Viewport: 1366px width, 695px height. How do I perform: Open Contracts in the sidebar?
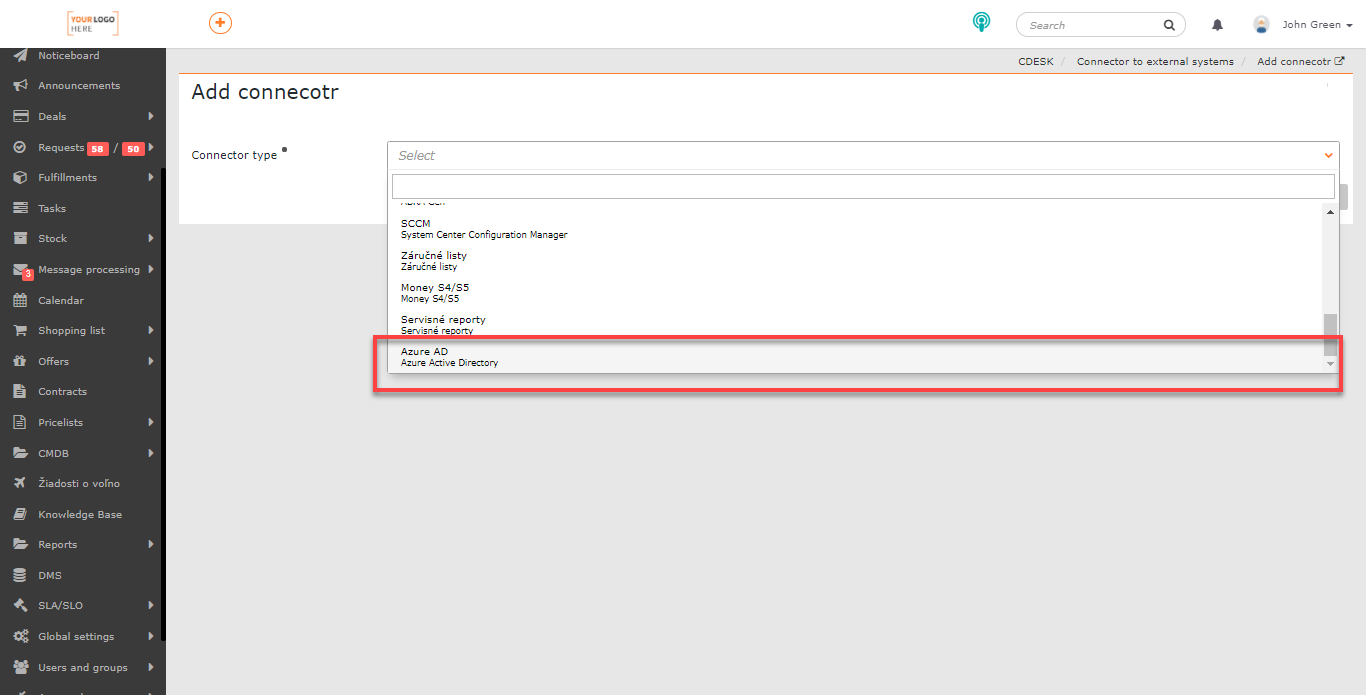click(62, 391)
